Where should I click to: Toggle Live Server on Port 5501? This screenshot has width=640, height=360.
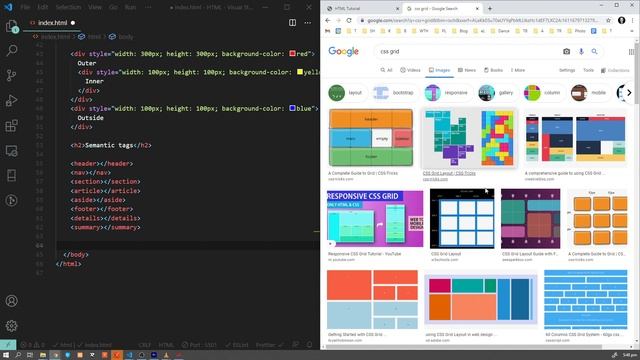tap(199, 345)
